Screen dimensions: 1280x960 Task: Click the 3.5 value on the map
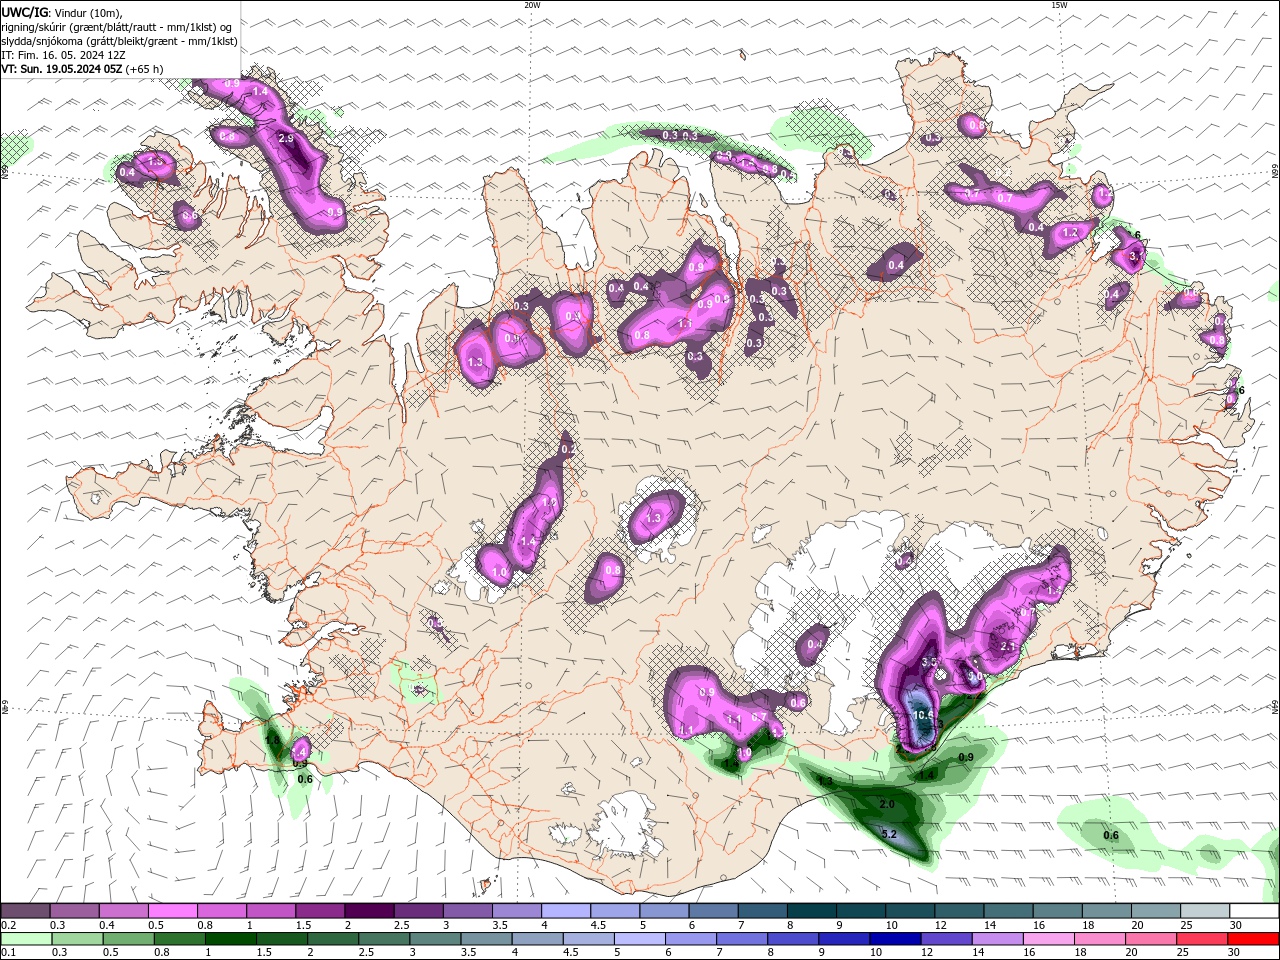[929, 662]
